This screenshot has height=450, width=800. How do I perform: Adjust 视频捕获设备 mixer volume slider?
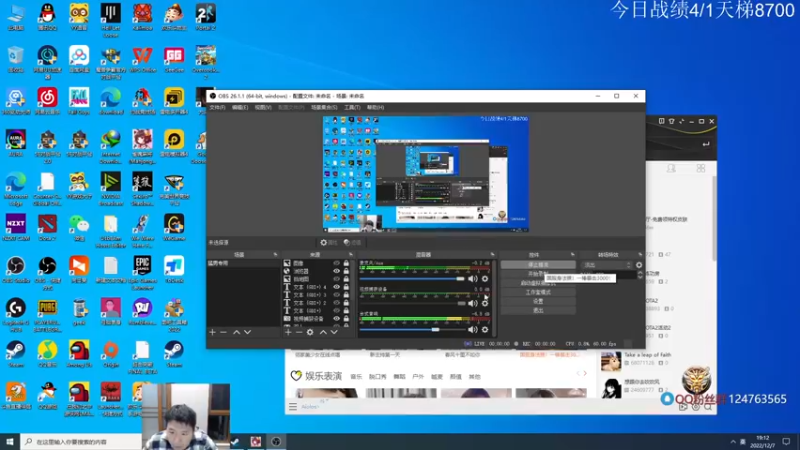(412, 303)
